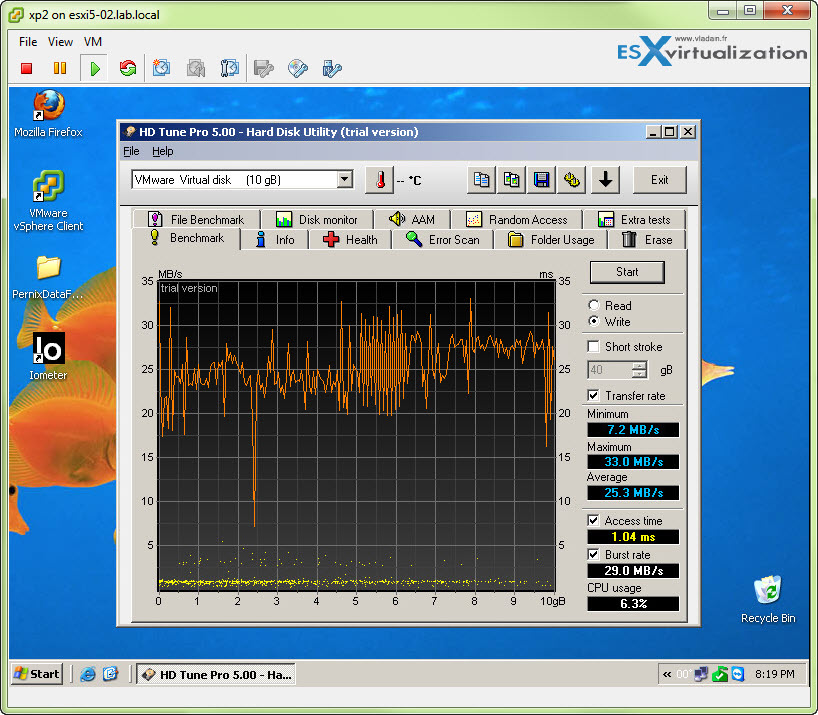
Task: Uncheck the Access time checkbox
Action: click(x=593, y=520)
